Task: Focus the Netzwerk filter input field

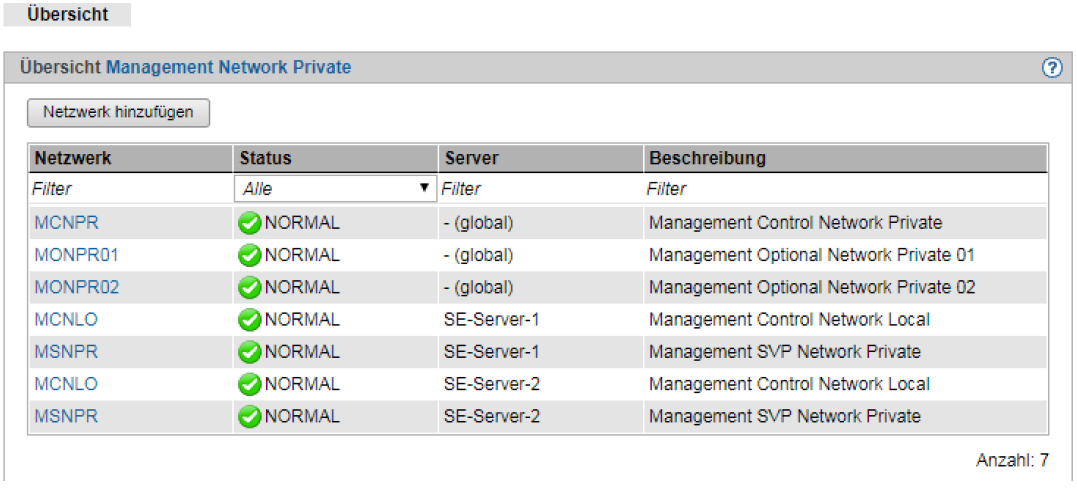Action: 131,188
